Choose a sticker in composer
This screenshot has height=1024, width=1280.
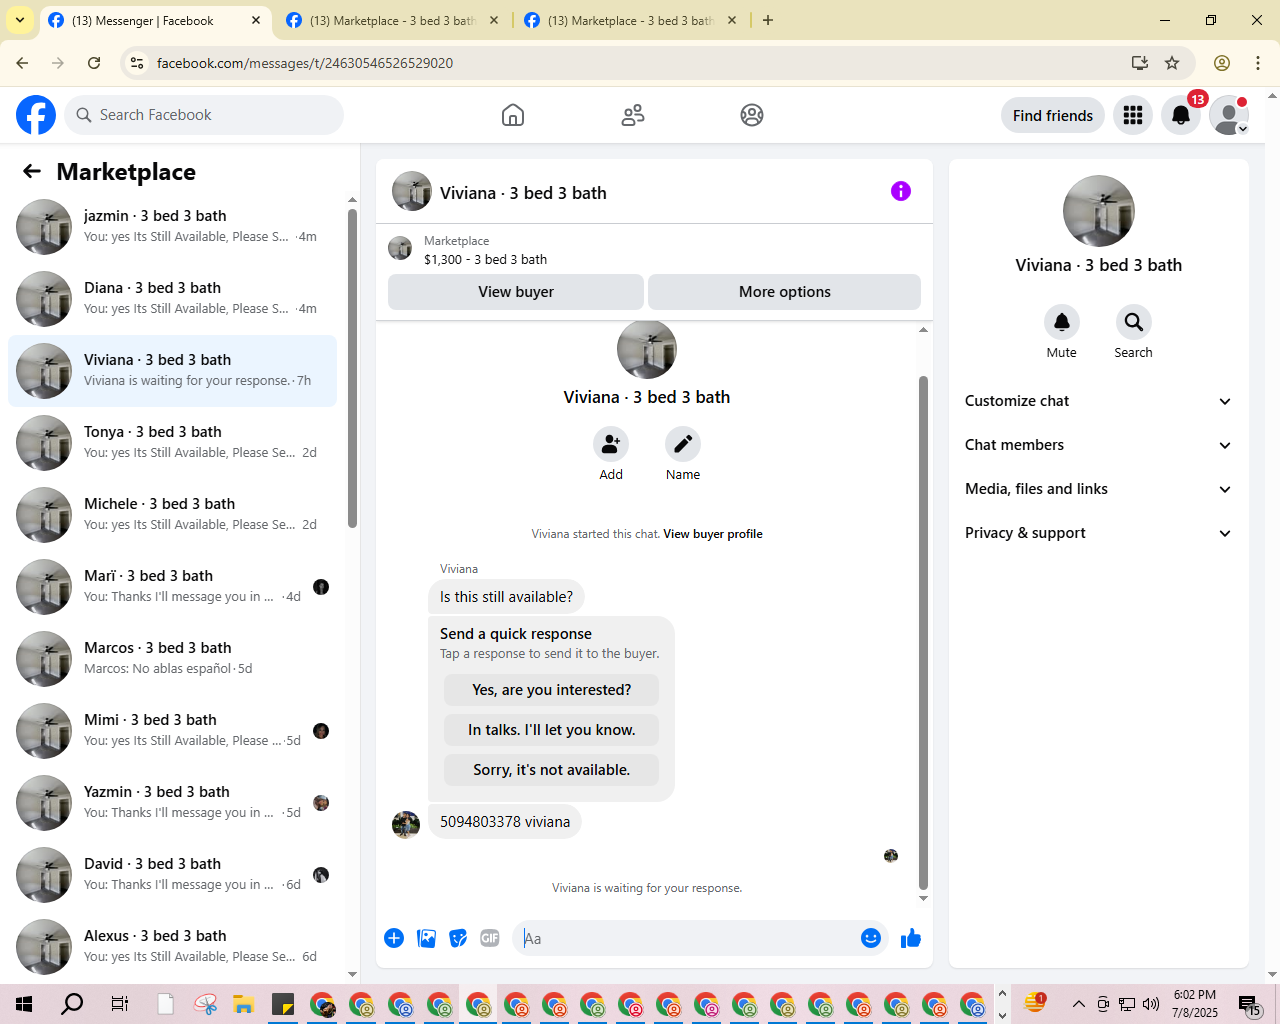458,938
